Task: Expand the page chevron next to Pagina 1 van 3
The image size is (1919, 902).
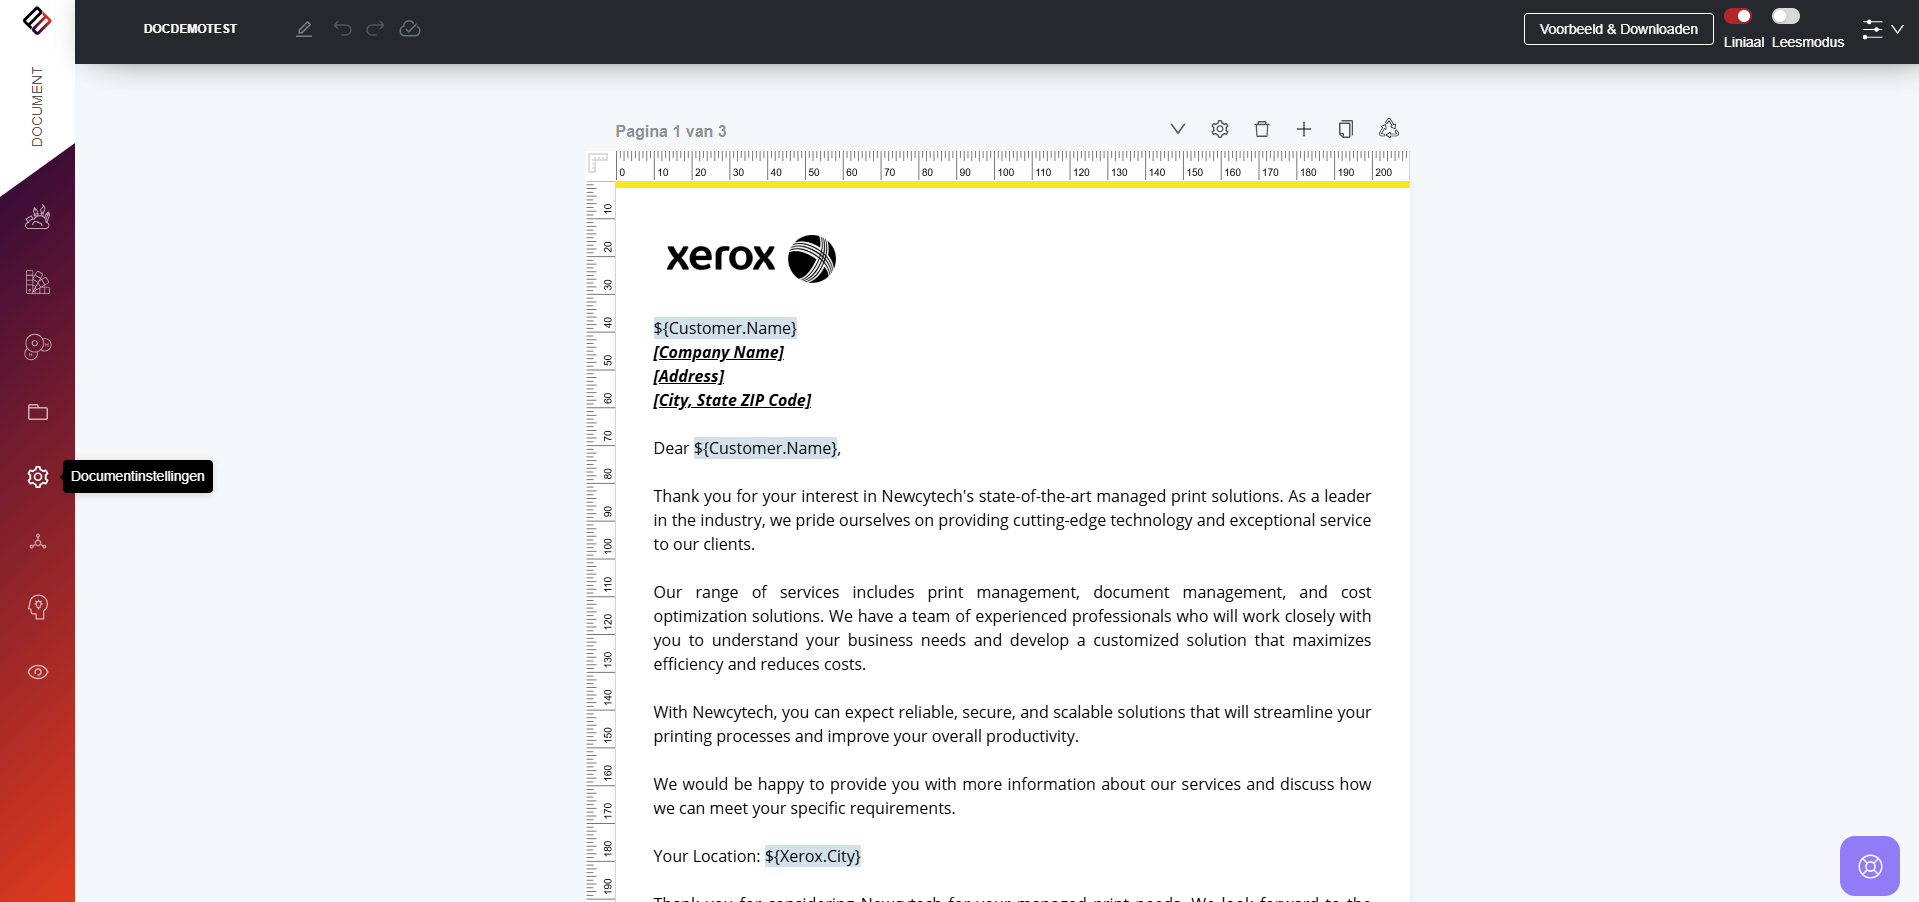Action: pos(1178,129)
